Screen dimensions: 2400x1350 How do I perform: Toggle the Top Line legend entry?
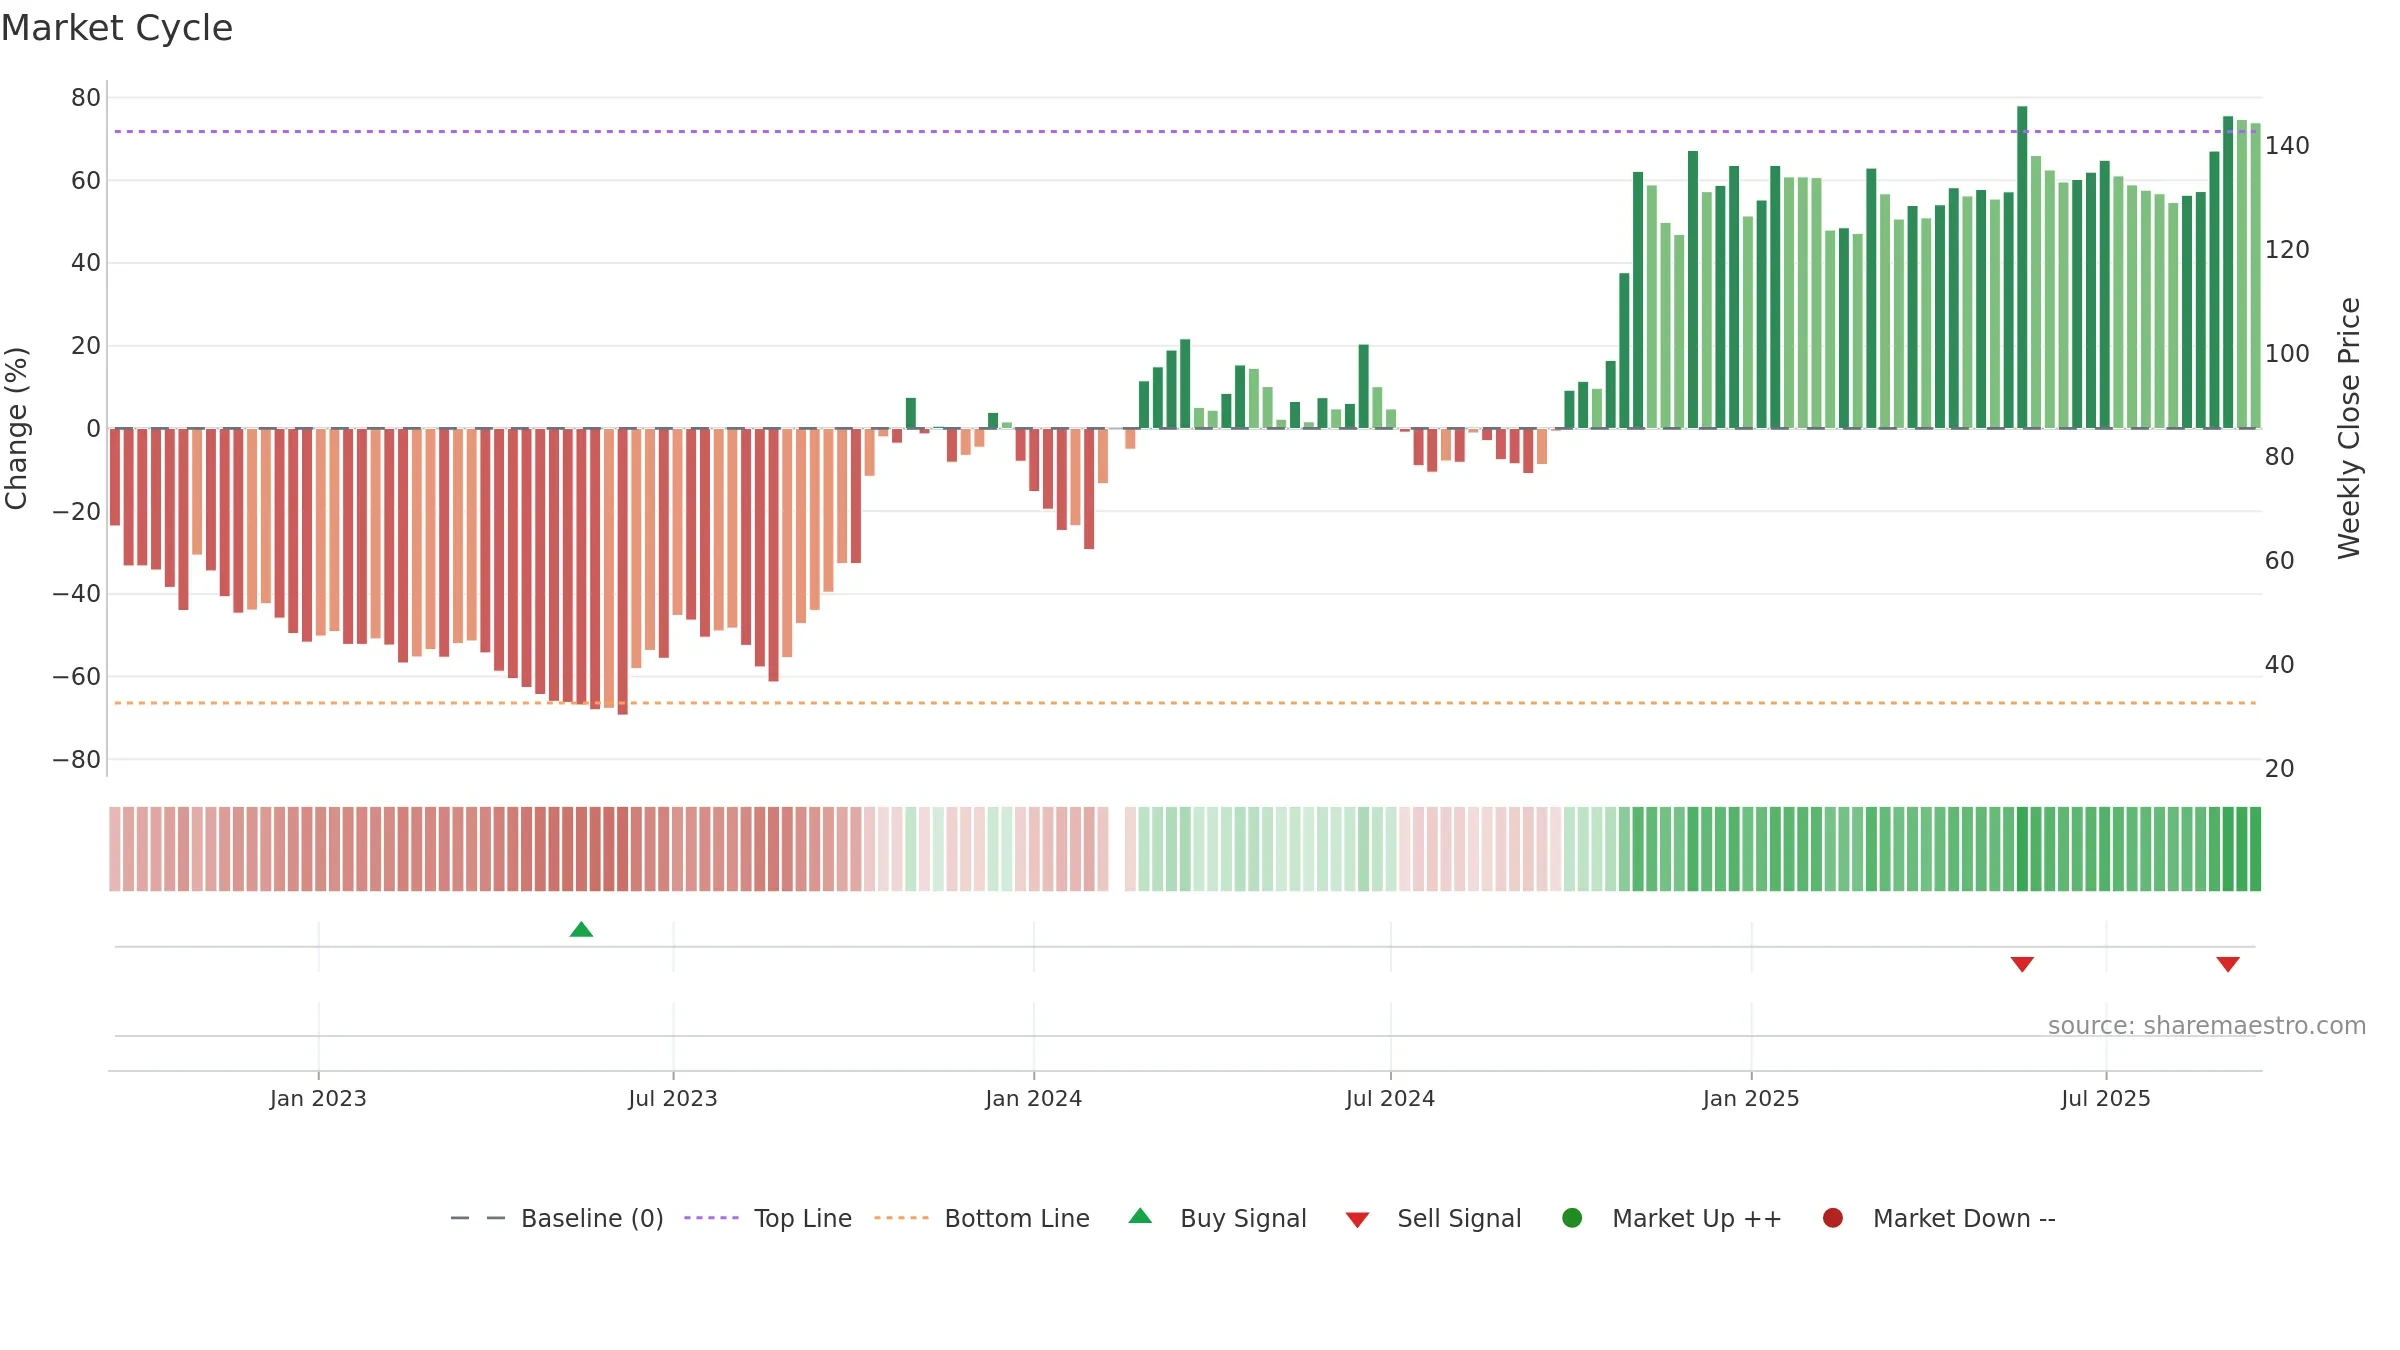point(768,1218)
